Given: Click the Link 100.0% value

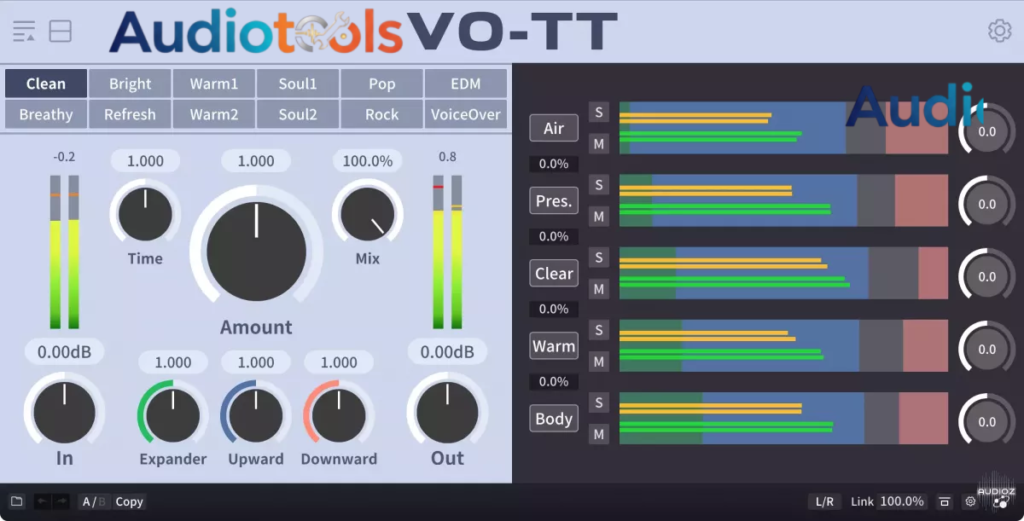Looking at the screenshot, I should [902, 501].
